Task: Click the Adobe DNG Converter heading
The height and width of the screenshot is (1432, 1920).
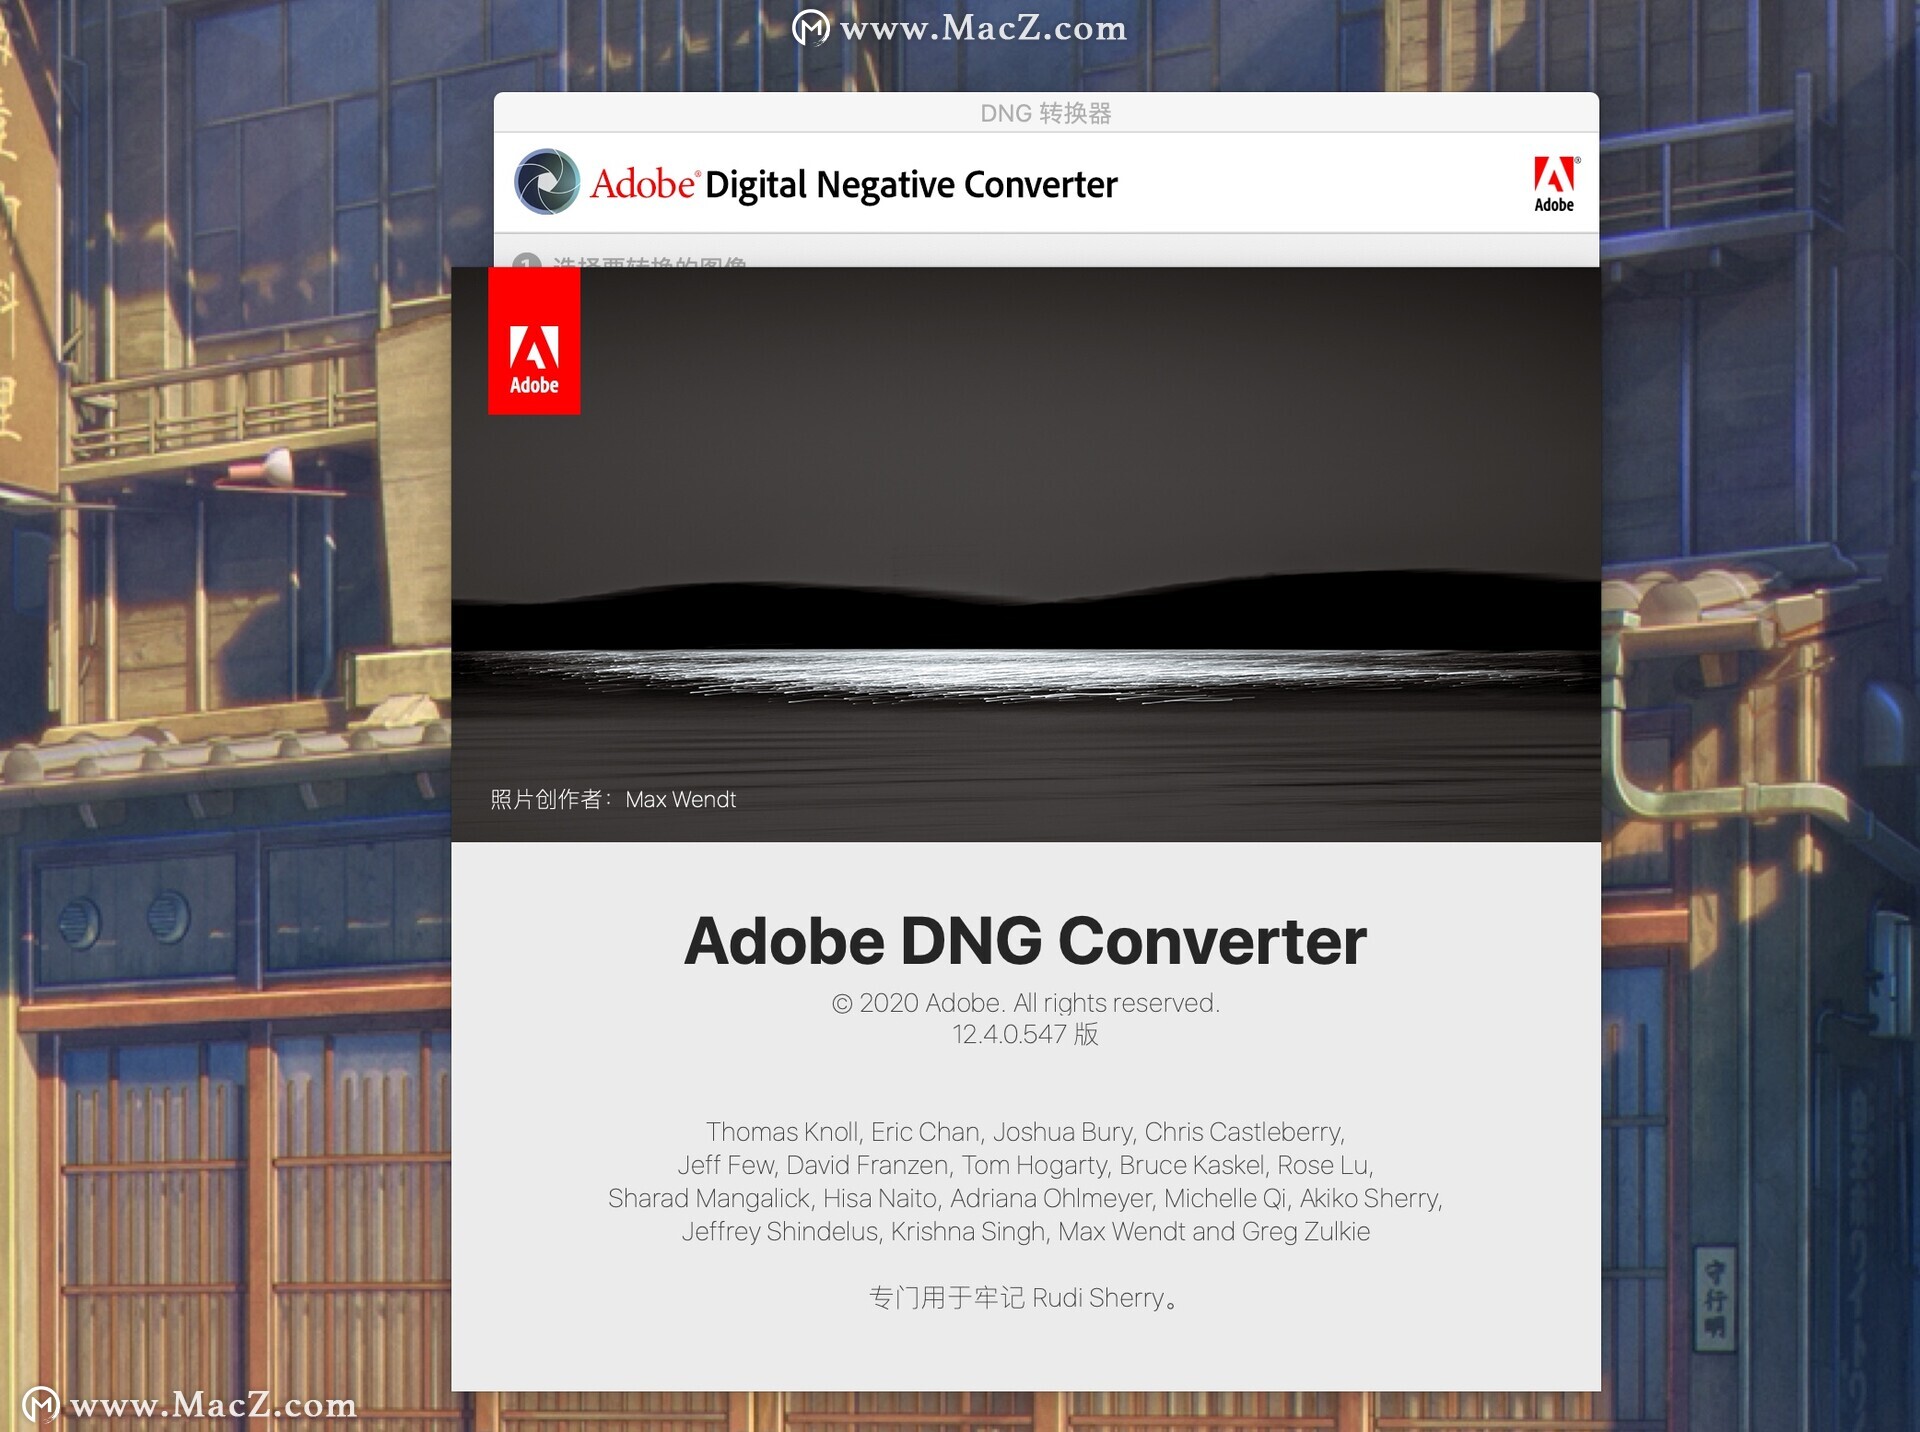Action: pyautogui.click(x=1025, y=941)
